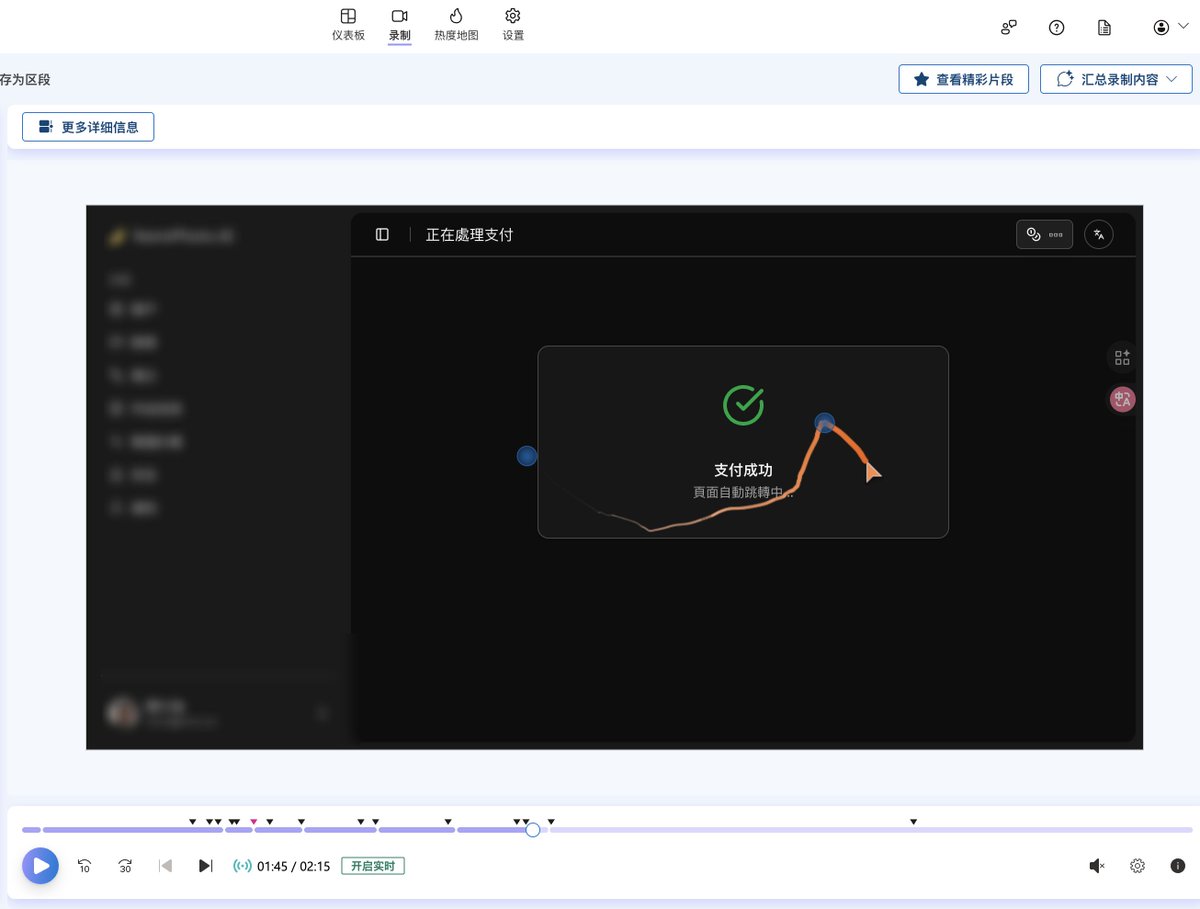Toggle the player sidebar panel icon
The image size is (1200, 909).
(x=383, y=234)
